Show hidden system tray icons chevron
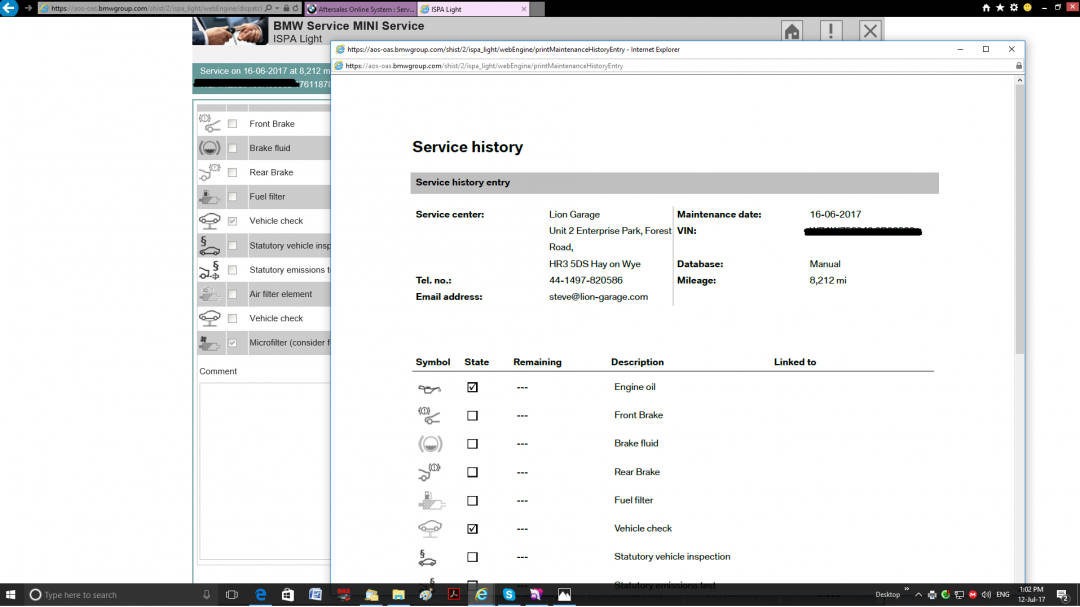Viewport: 1080px width, 607px height. [918, 595]
